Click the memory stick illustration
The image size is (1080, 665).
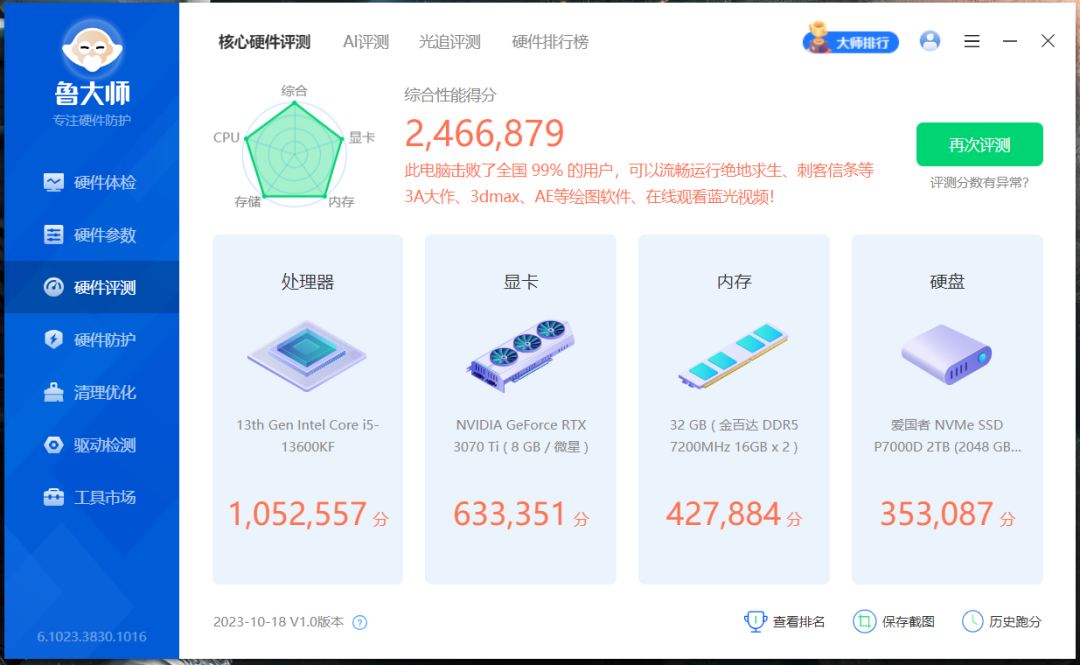(734, 356)
